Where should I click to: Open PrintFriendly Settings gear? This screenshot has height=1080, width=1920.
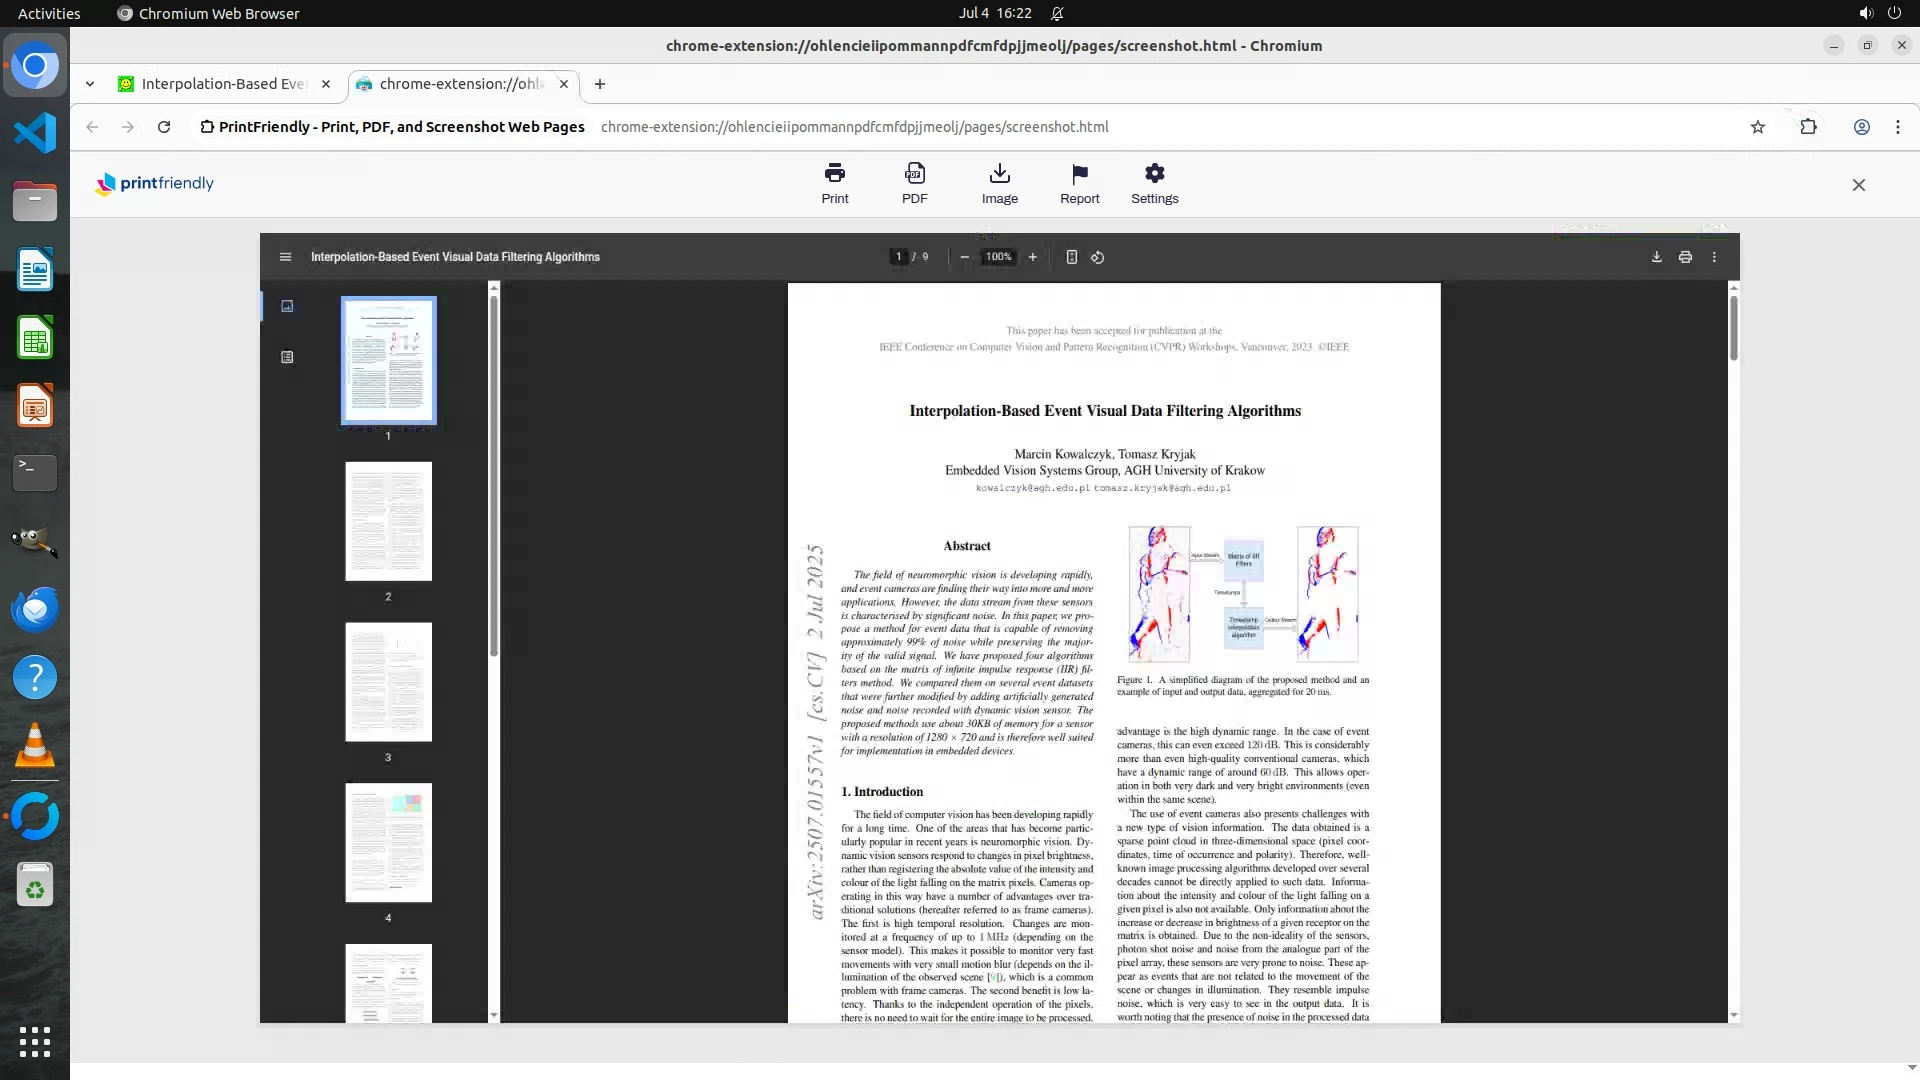[x=1154, y=174]
